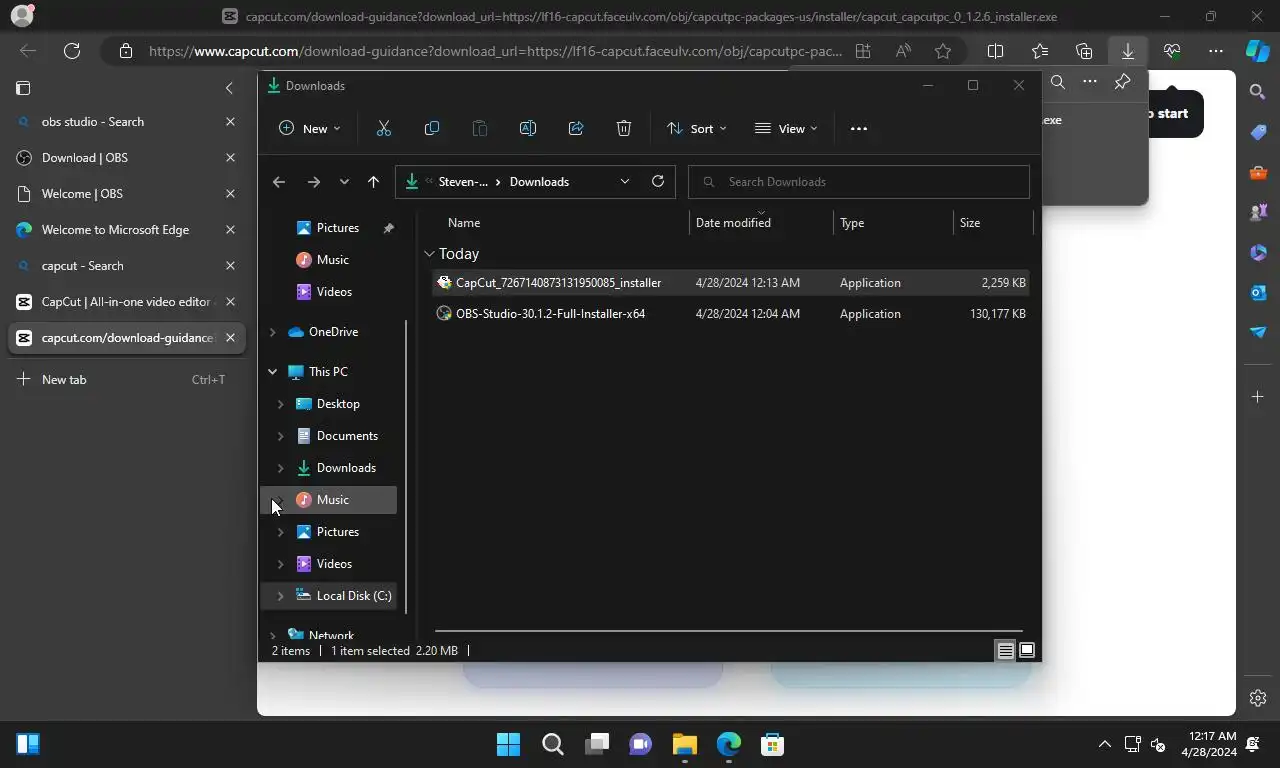Add page to favorites star icon
Screen dimensions: 1280x768
point(943,51)
